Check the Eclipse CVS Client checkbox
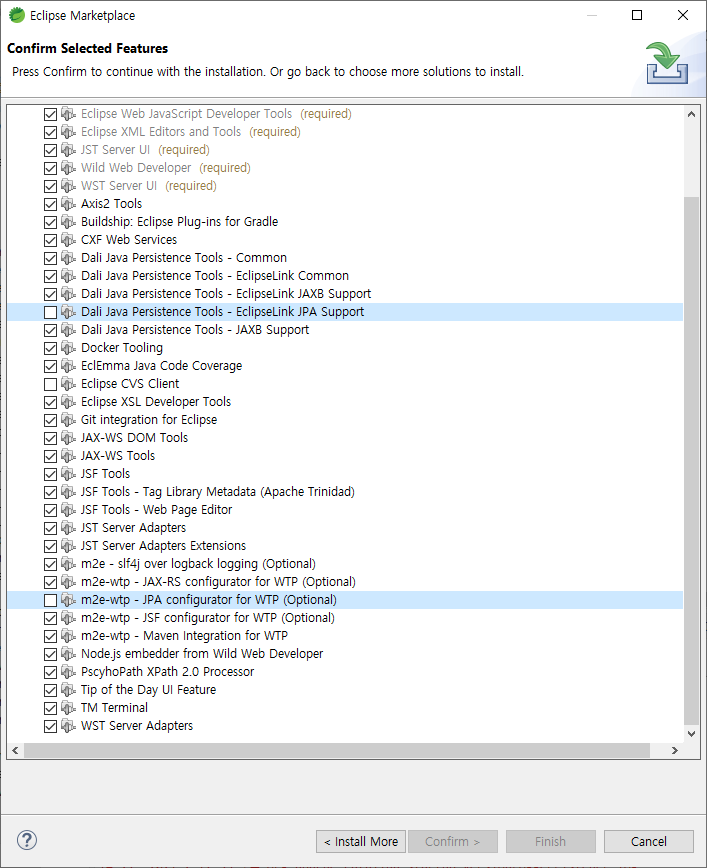 pyautogui.click(x=50, y=384)
